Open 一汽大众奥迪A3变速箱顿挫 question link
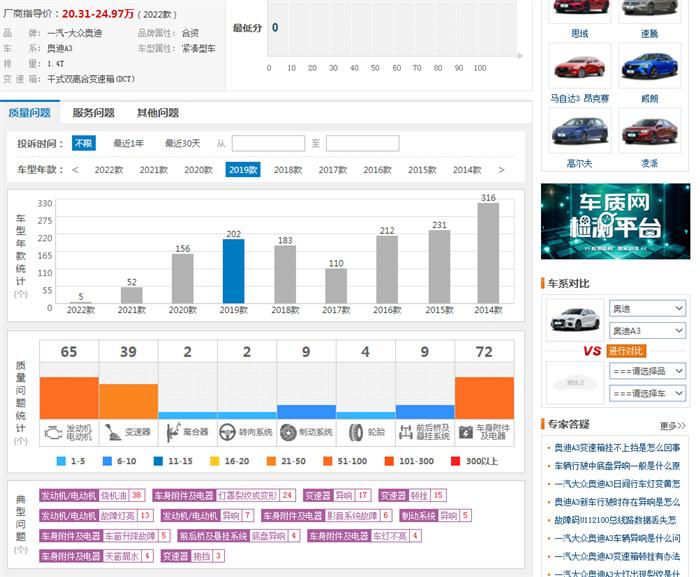 tap(617, 556)
